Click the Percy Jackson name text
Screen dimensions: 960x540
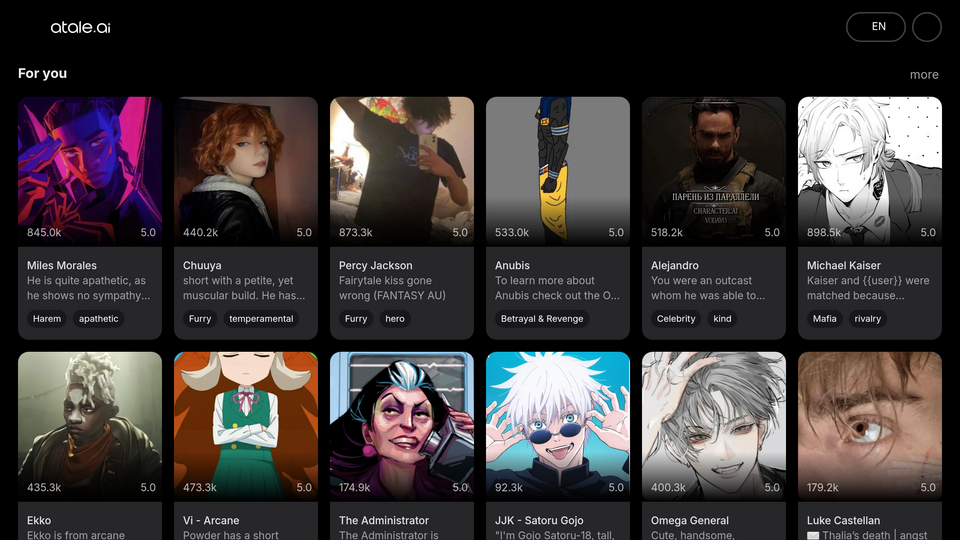(375, 266)
